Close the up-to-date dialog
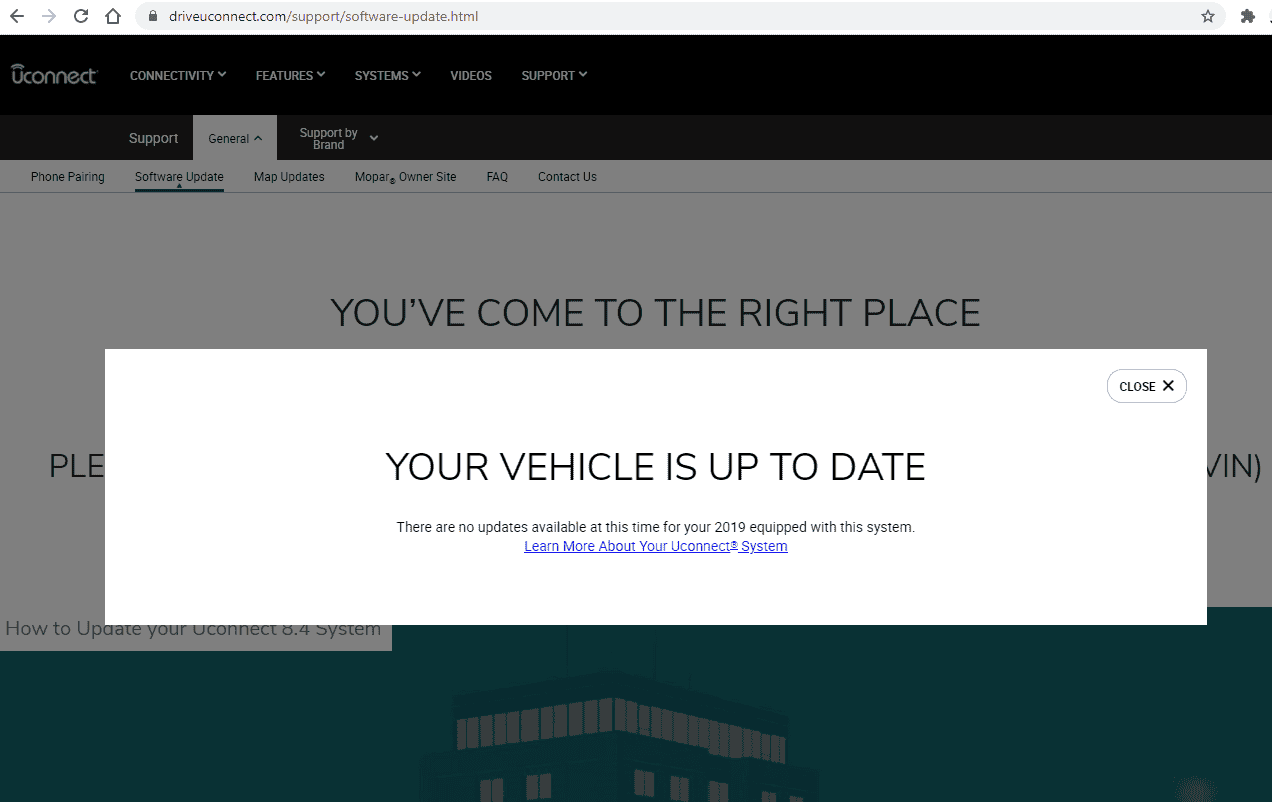The image size is (1272, 802). [x=1146, y=386]
